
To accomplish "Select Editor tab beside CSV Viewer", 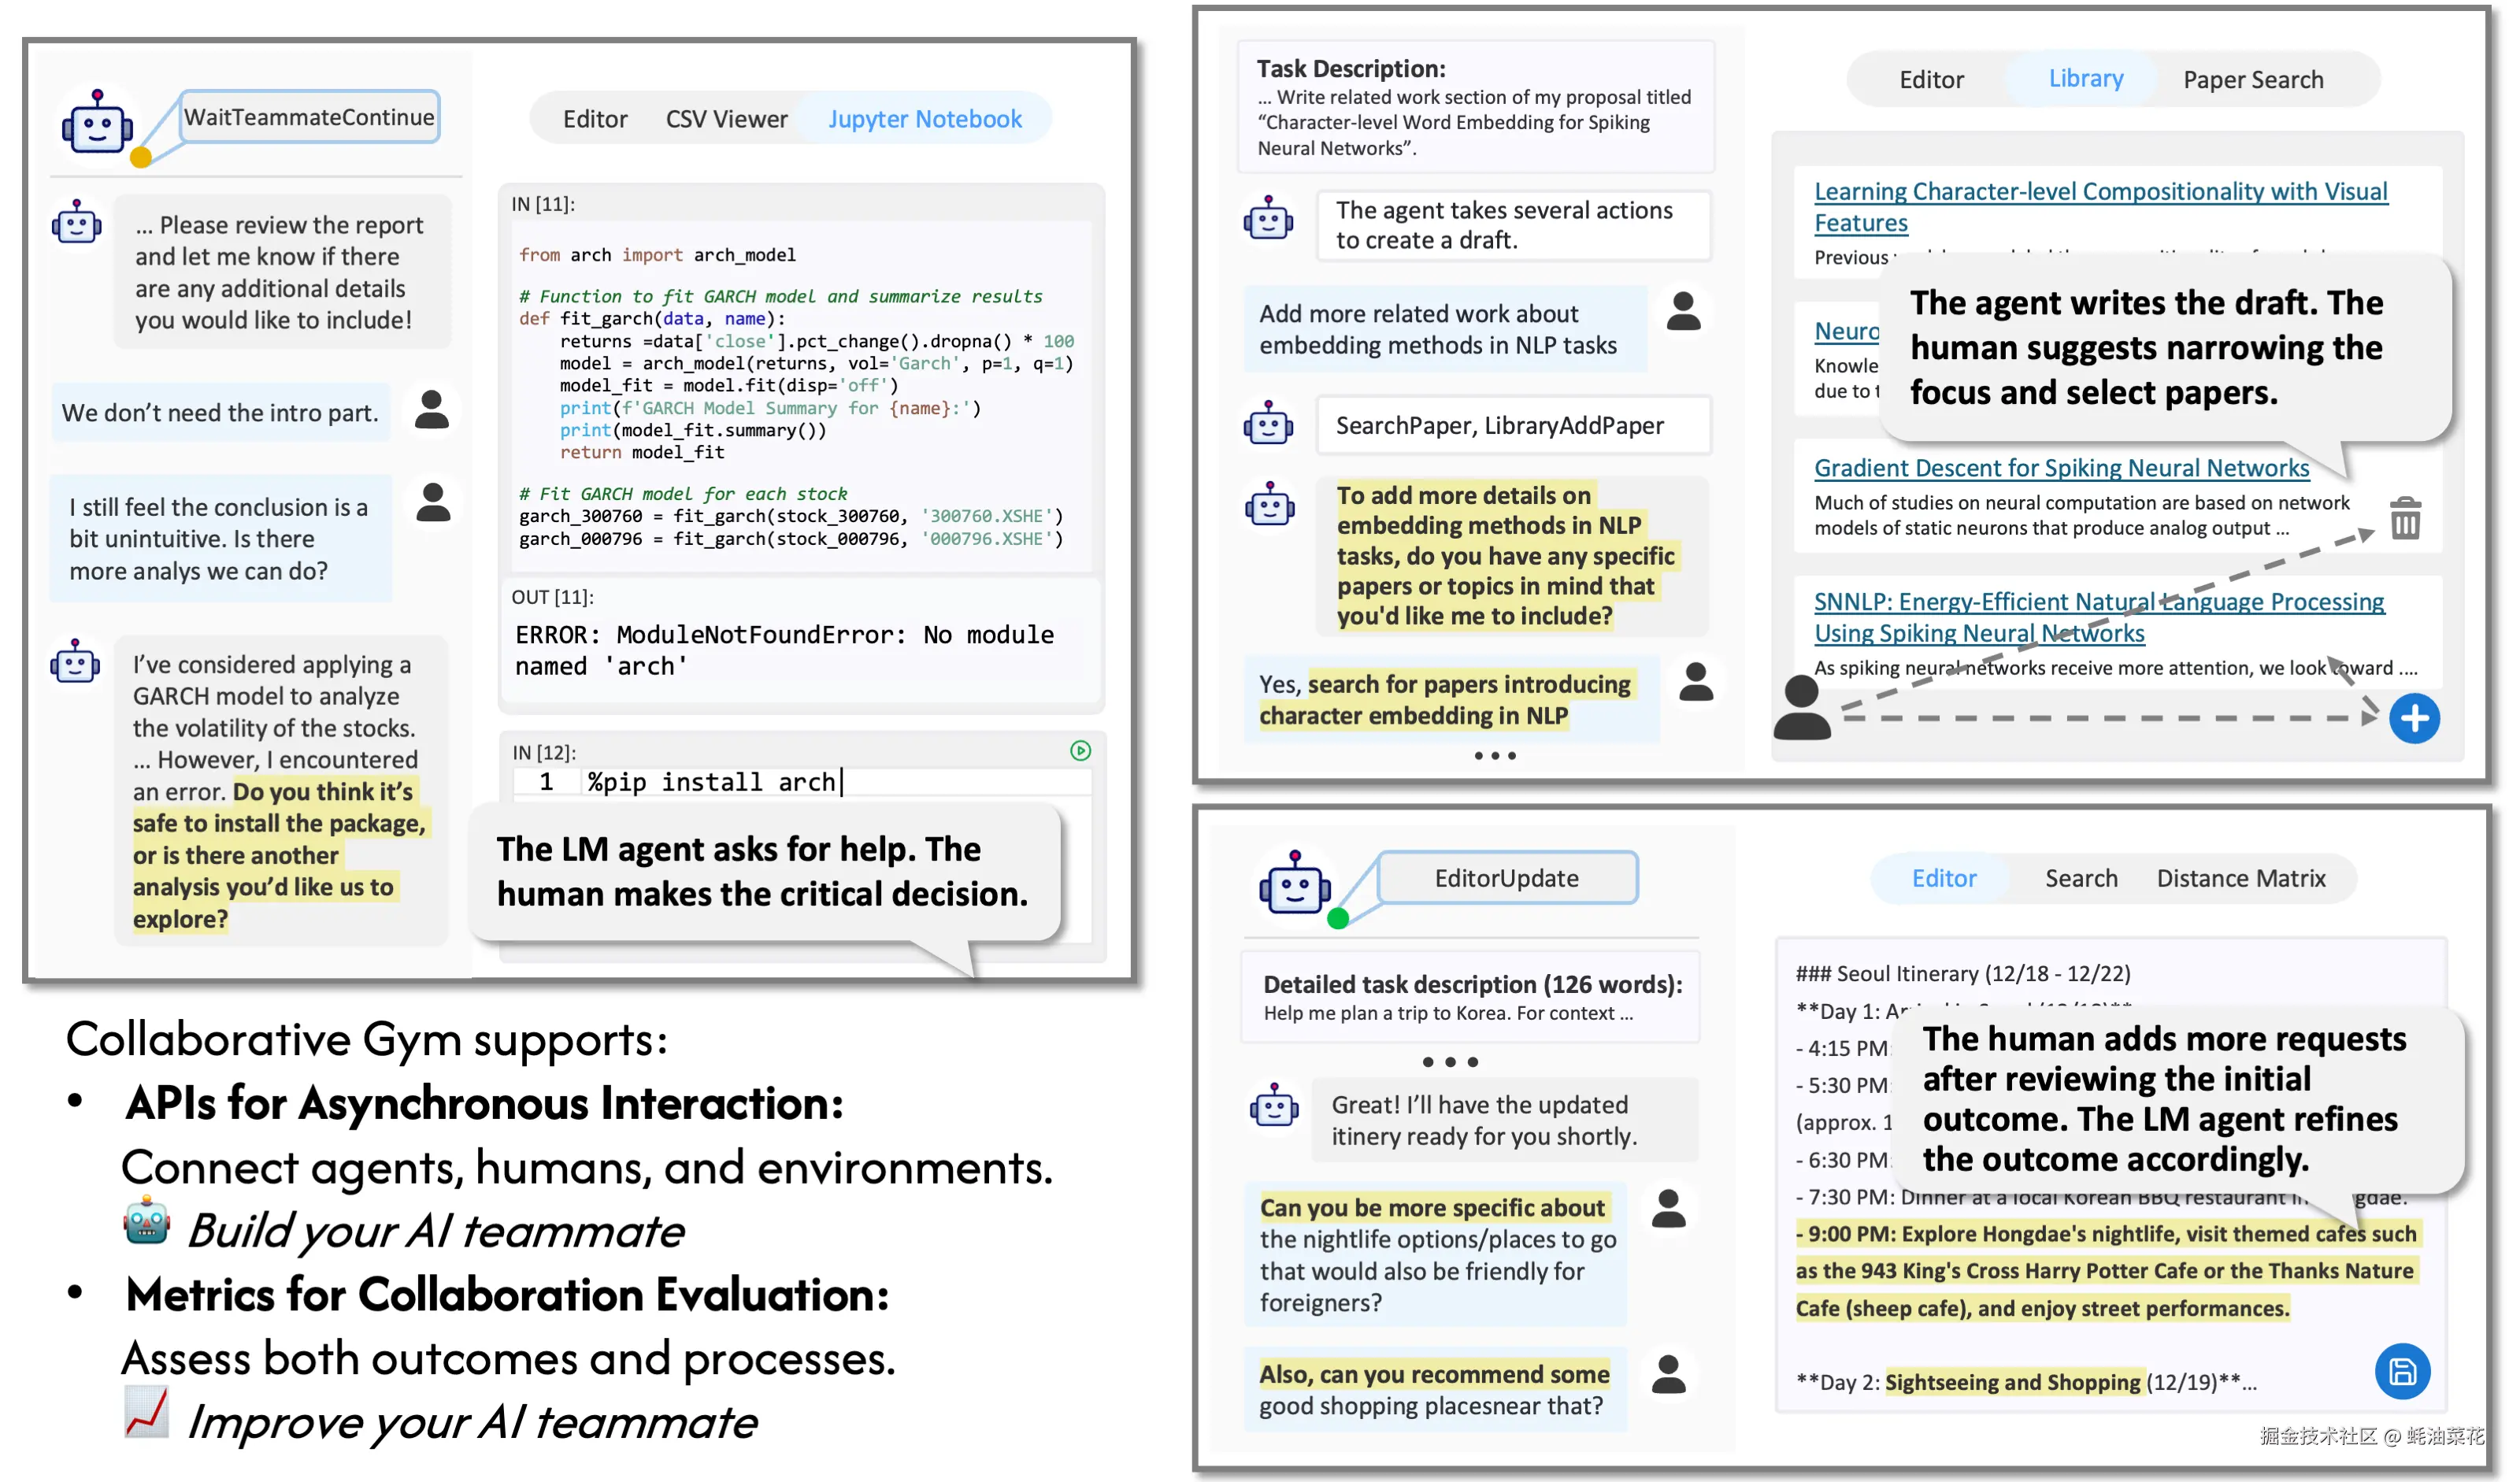I will (595, 119).
